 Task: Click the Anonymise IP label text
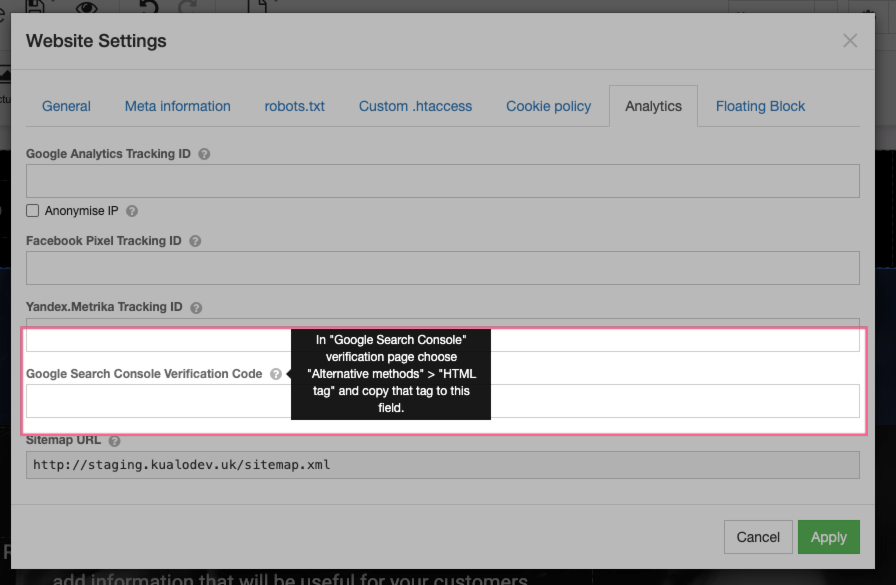coord(82,211)
